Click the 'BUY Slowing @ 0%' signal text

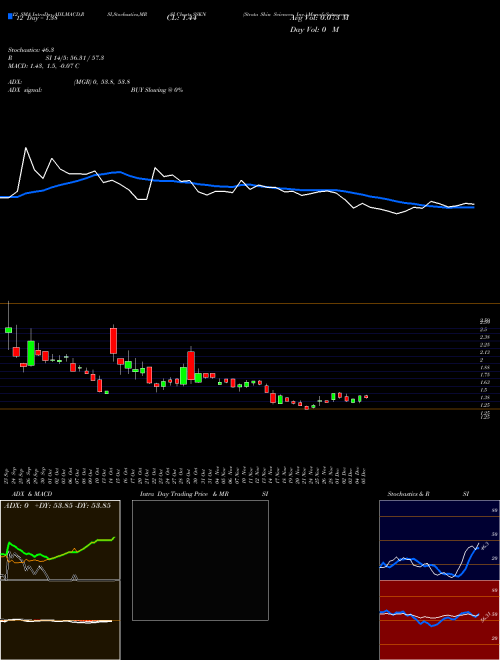pos(157,90)
